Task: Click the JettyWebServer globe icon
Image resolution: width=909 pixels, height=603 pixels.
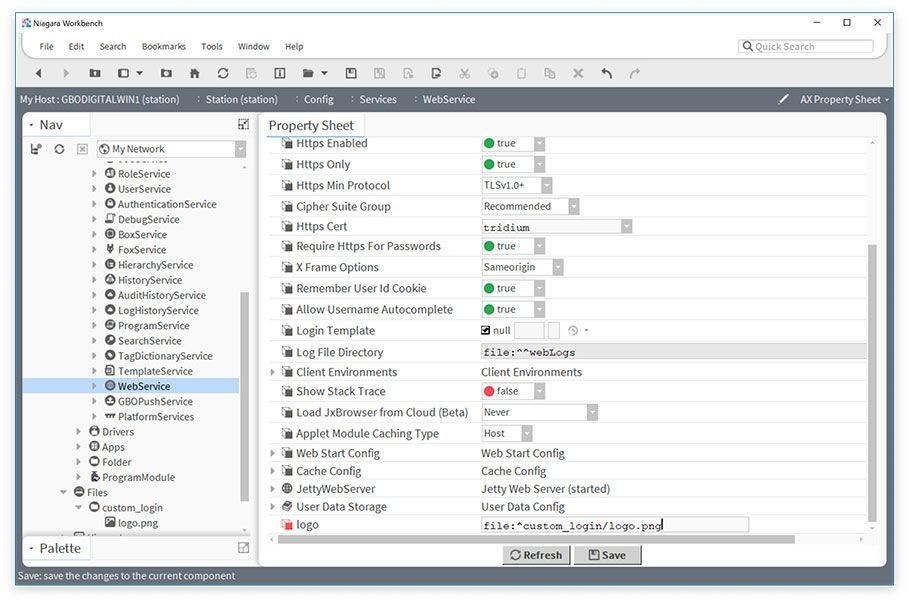Action: (x=287, y=489)
